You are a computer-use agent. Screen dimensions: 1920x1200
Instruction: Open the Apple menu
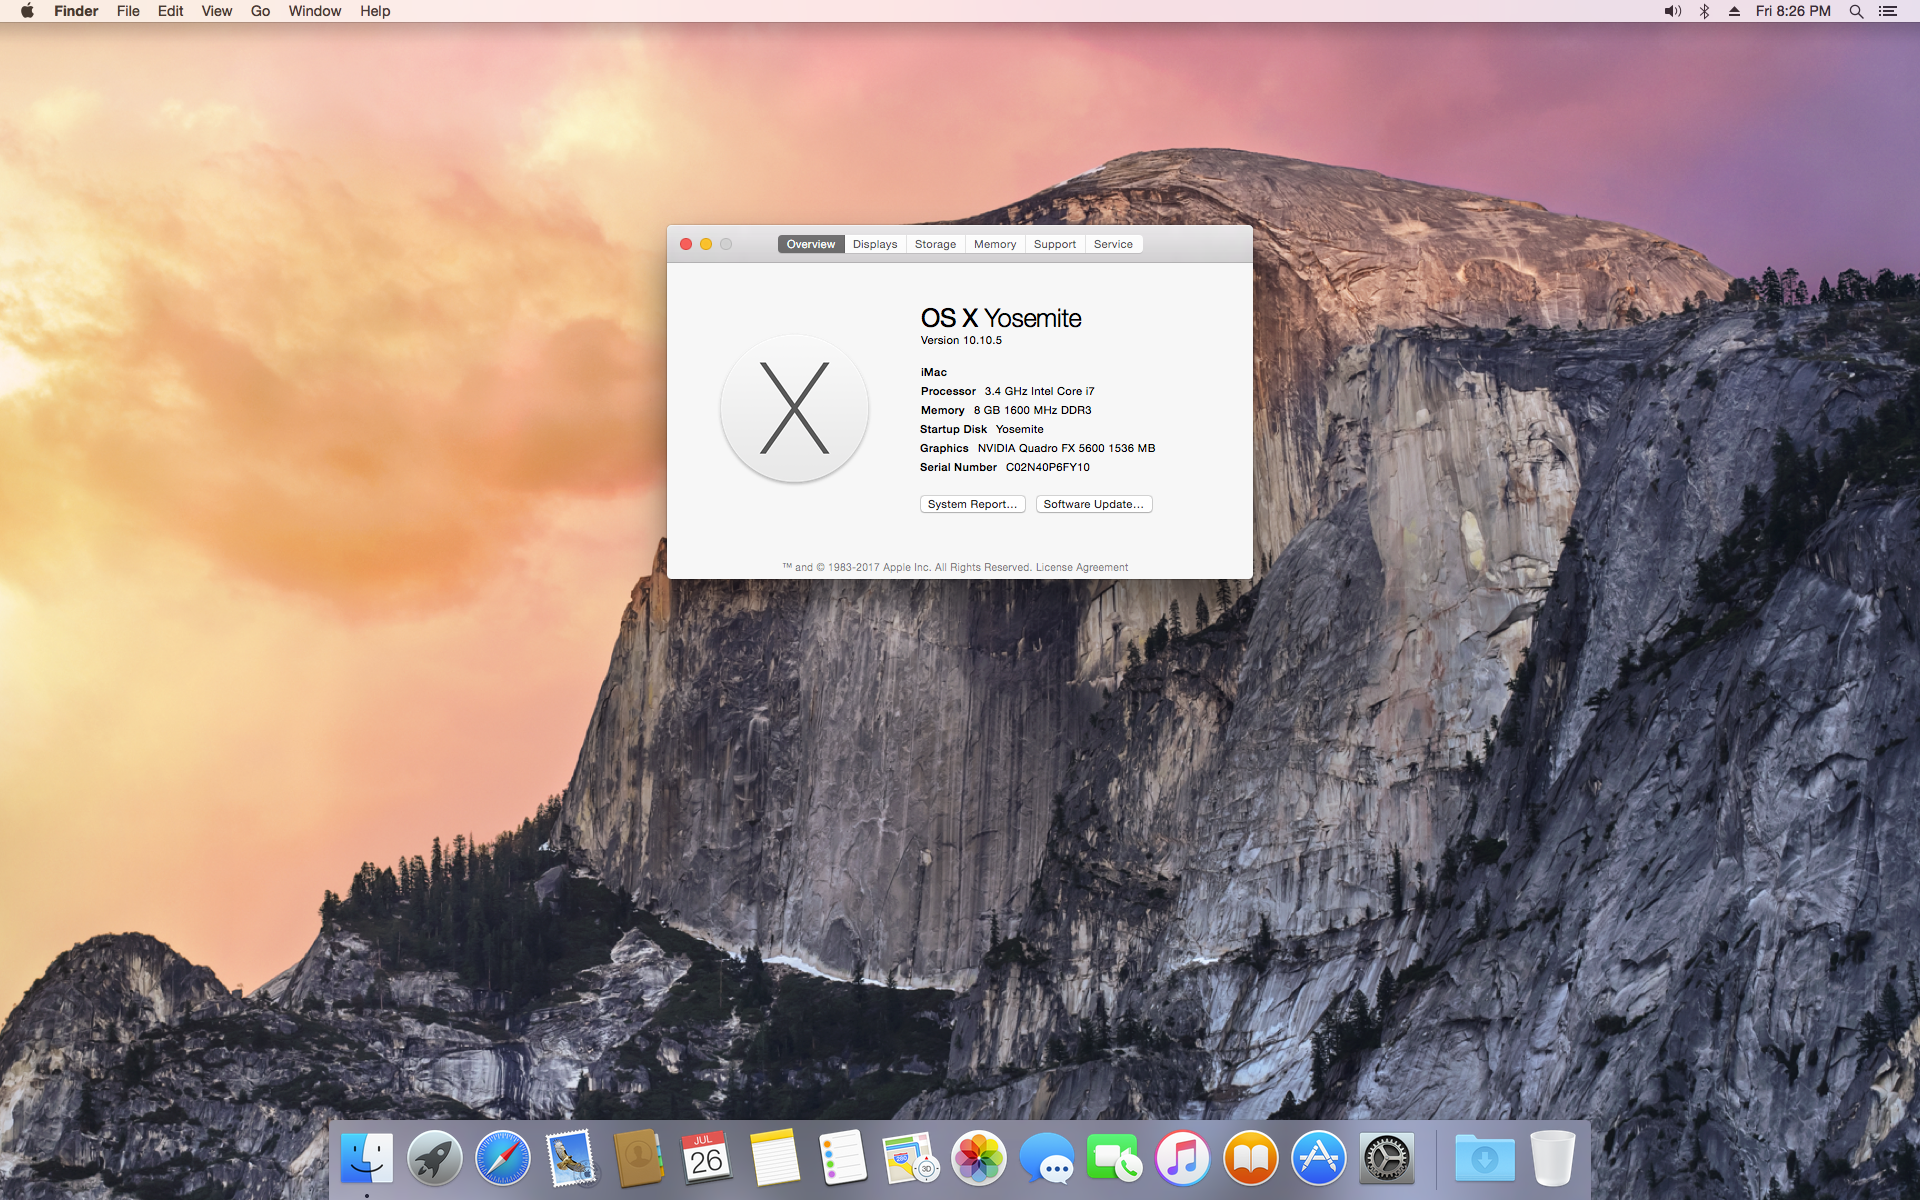click(x=27, y=11)
